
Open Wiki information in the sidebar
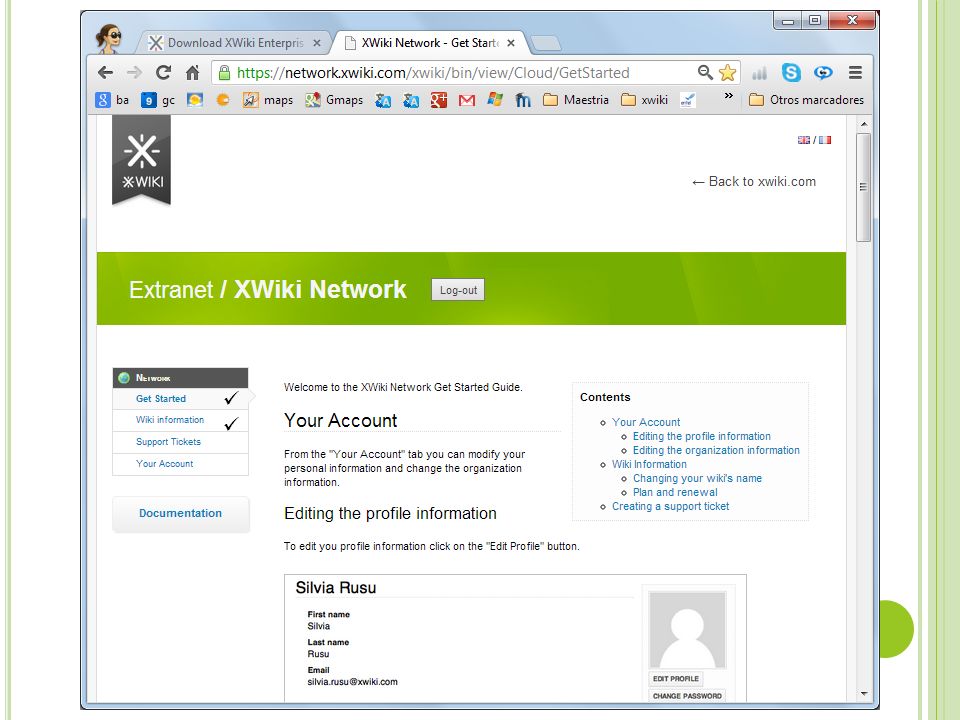[x=170, y=420]
